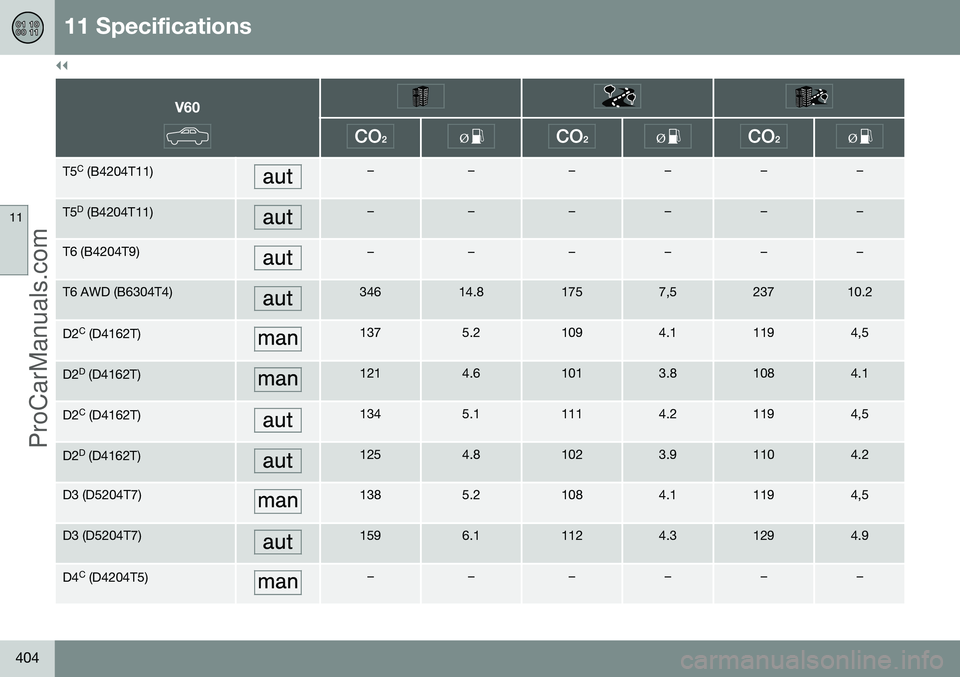Click the CO2 label under urban cycle

click(x=370, y=137)
